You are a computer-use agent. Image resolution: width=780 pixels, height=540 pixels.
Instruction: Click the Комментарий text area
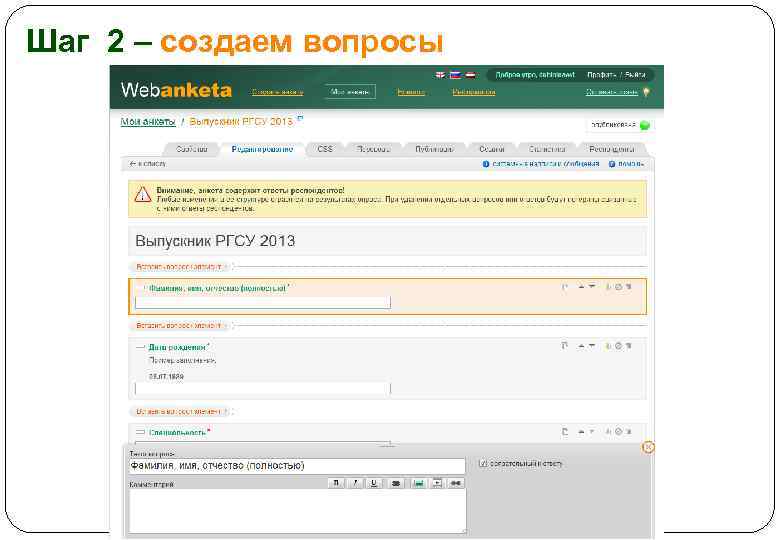click(x=297, y=511)
